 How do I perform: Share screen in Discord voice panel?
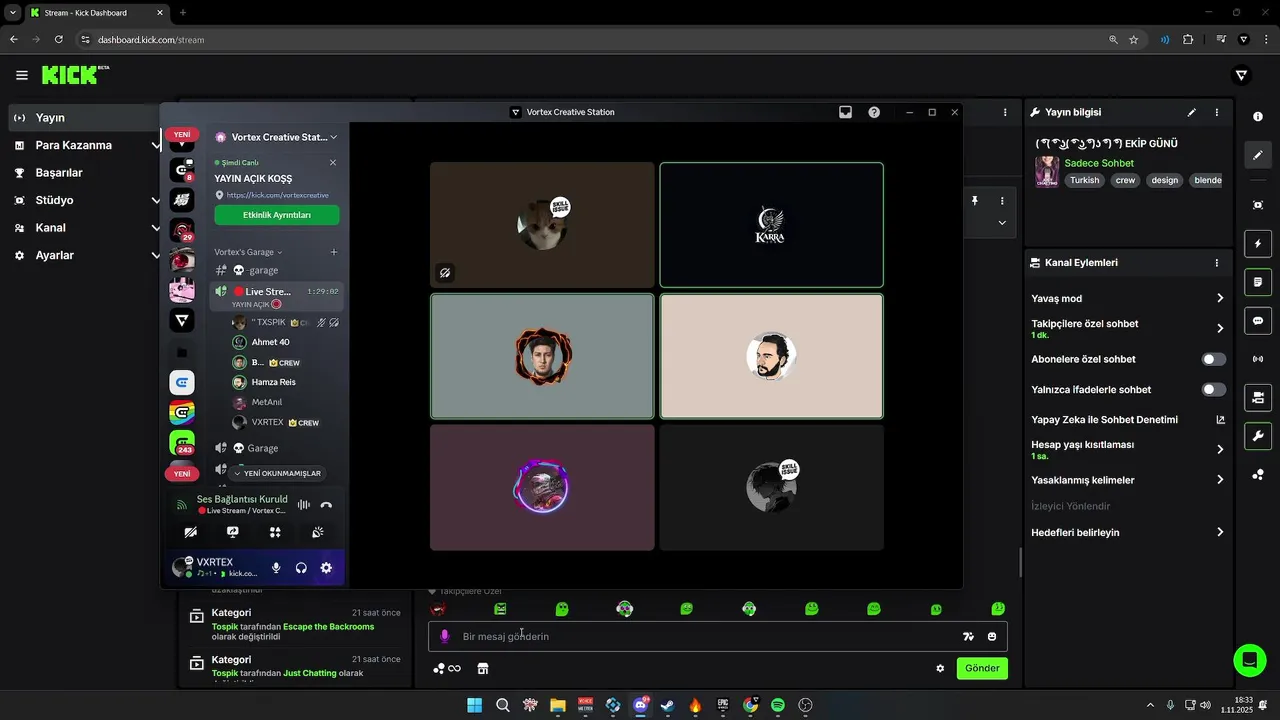coord(233,532)
